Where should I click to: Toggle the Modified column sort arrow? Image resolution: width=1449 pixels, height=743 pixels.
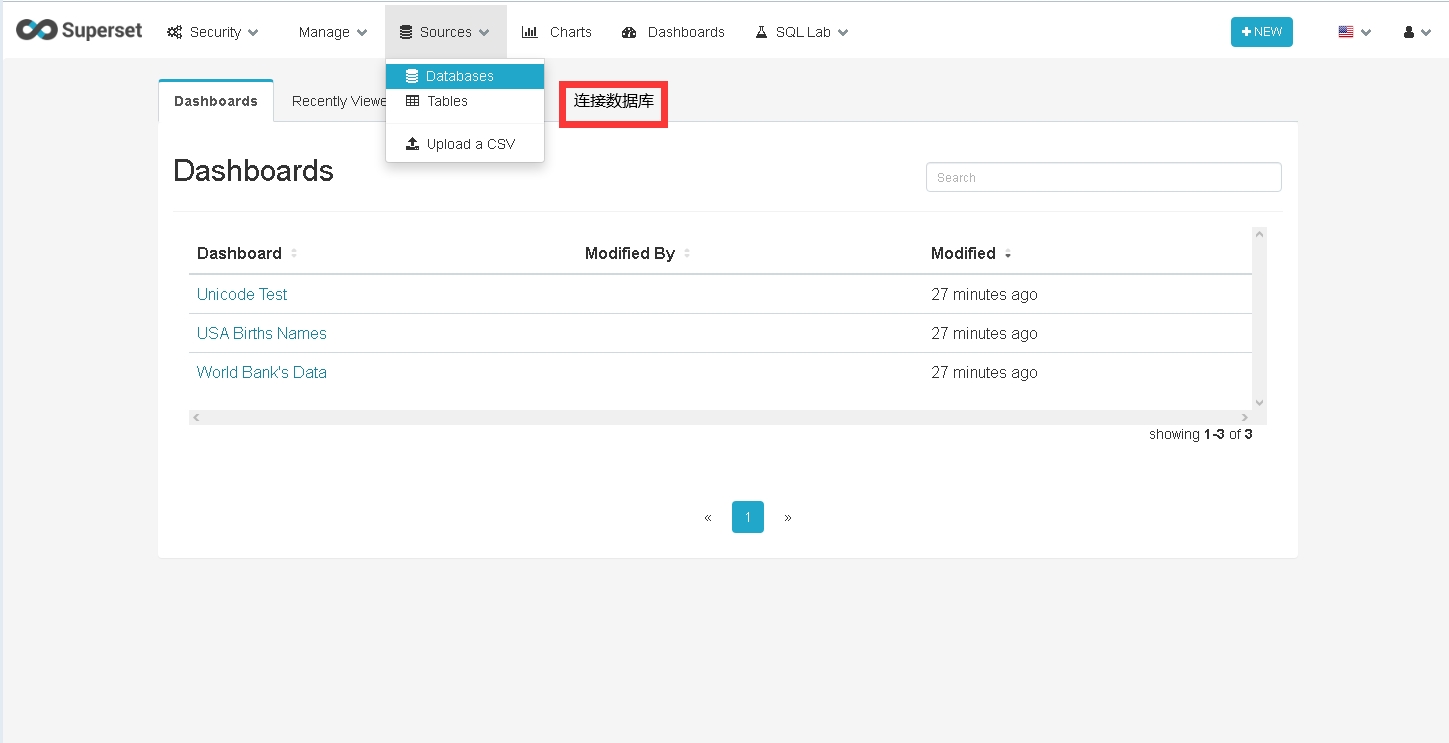(x=1008, y=255)
